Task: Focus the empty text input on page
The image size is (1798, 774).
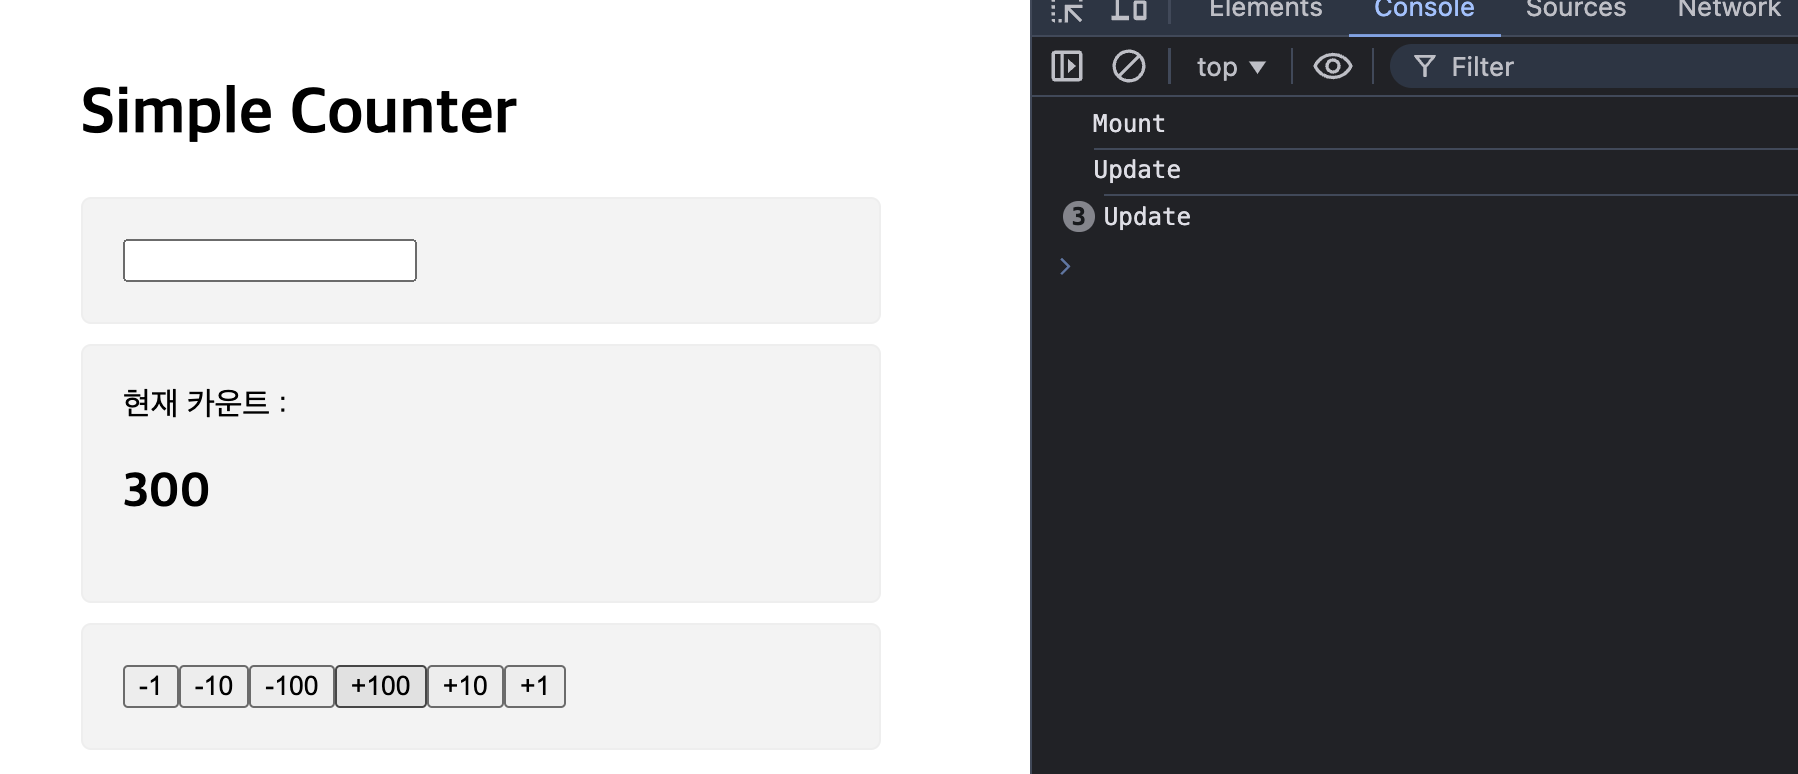Action: tap(270, 260)
